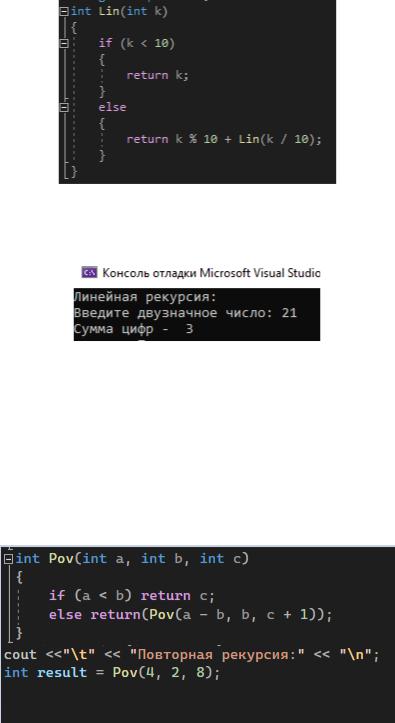
Task: Click the debug console window icon
Action: pos(89,273)
